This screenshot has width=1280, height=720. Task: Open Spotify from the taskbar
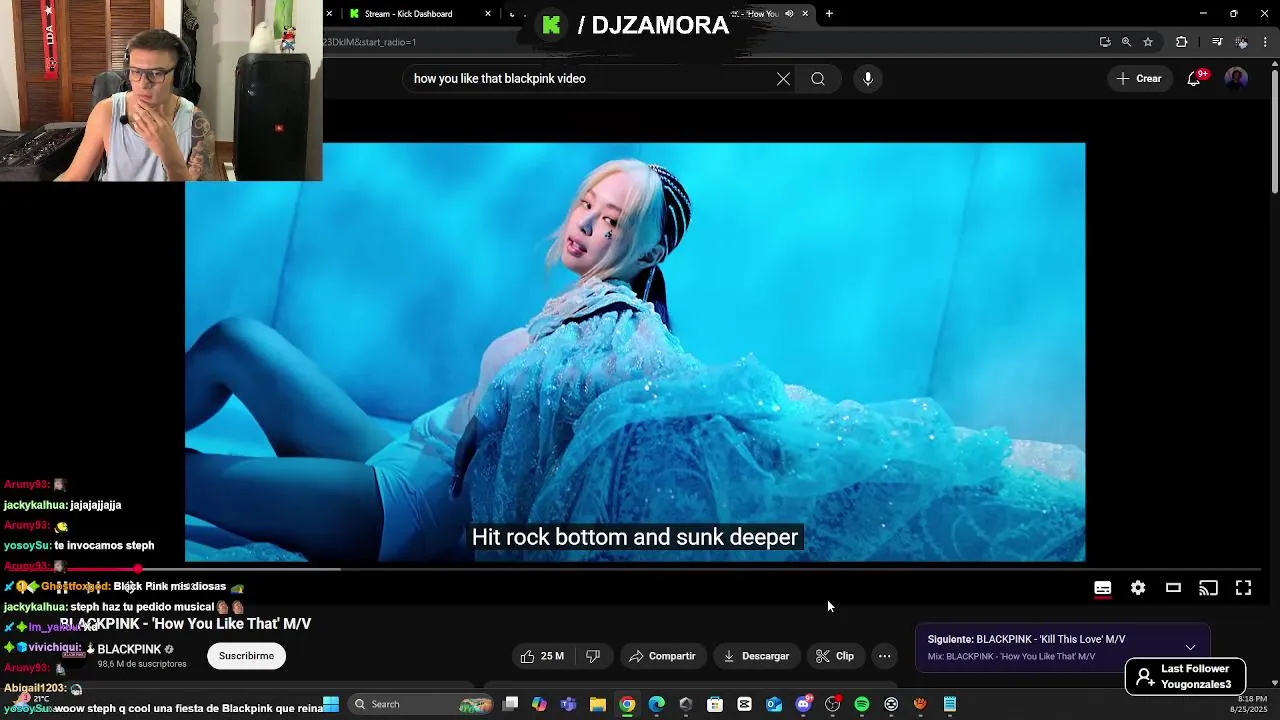[862, 704]
